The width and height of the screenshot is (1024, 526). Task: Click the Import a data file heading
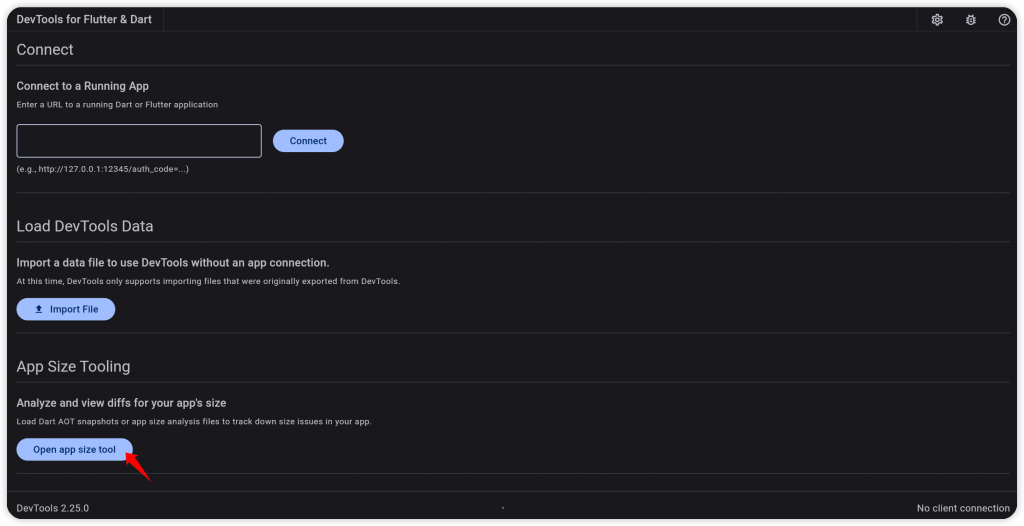(173, 263)
